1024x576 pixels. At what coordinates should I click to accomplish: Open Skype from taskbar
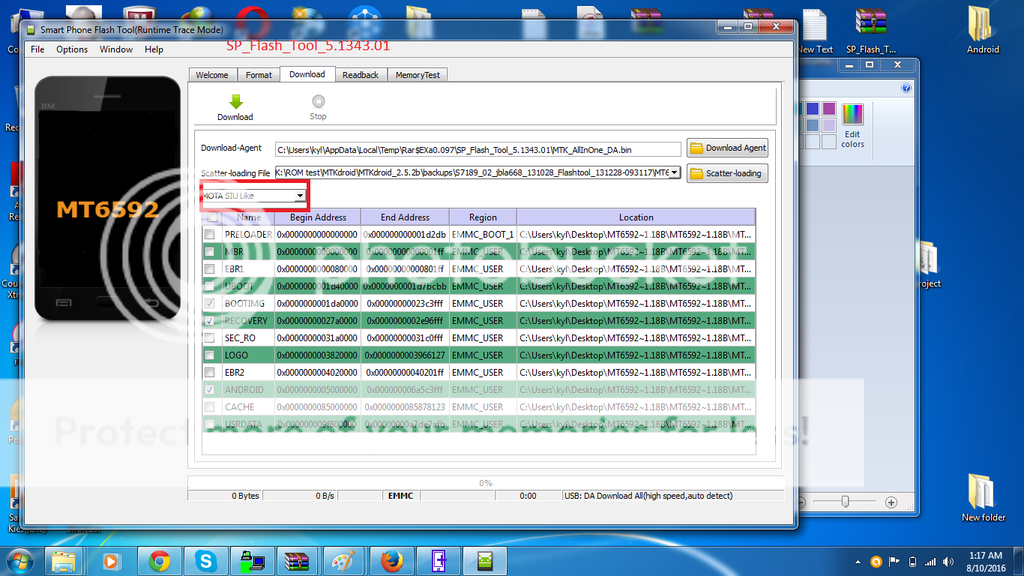(x=206, y=562)
